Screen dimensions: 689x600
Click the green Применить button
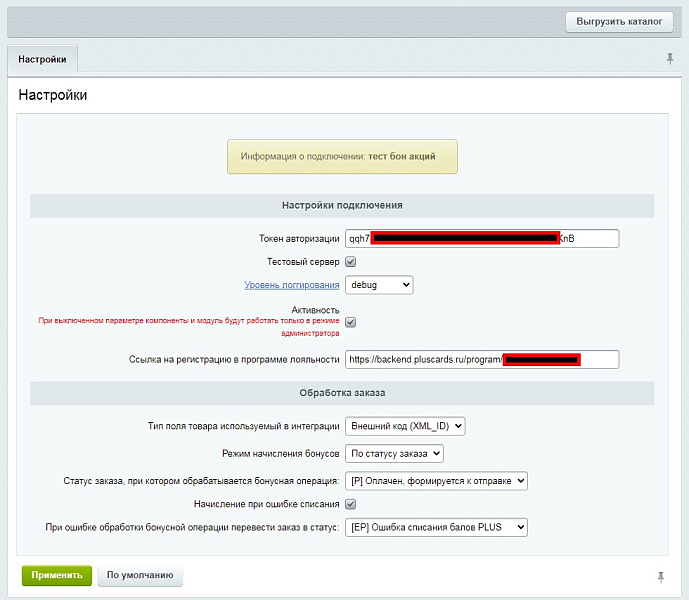pos(57,576)
